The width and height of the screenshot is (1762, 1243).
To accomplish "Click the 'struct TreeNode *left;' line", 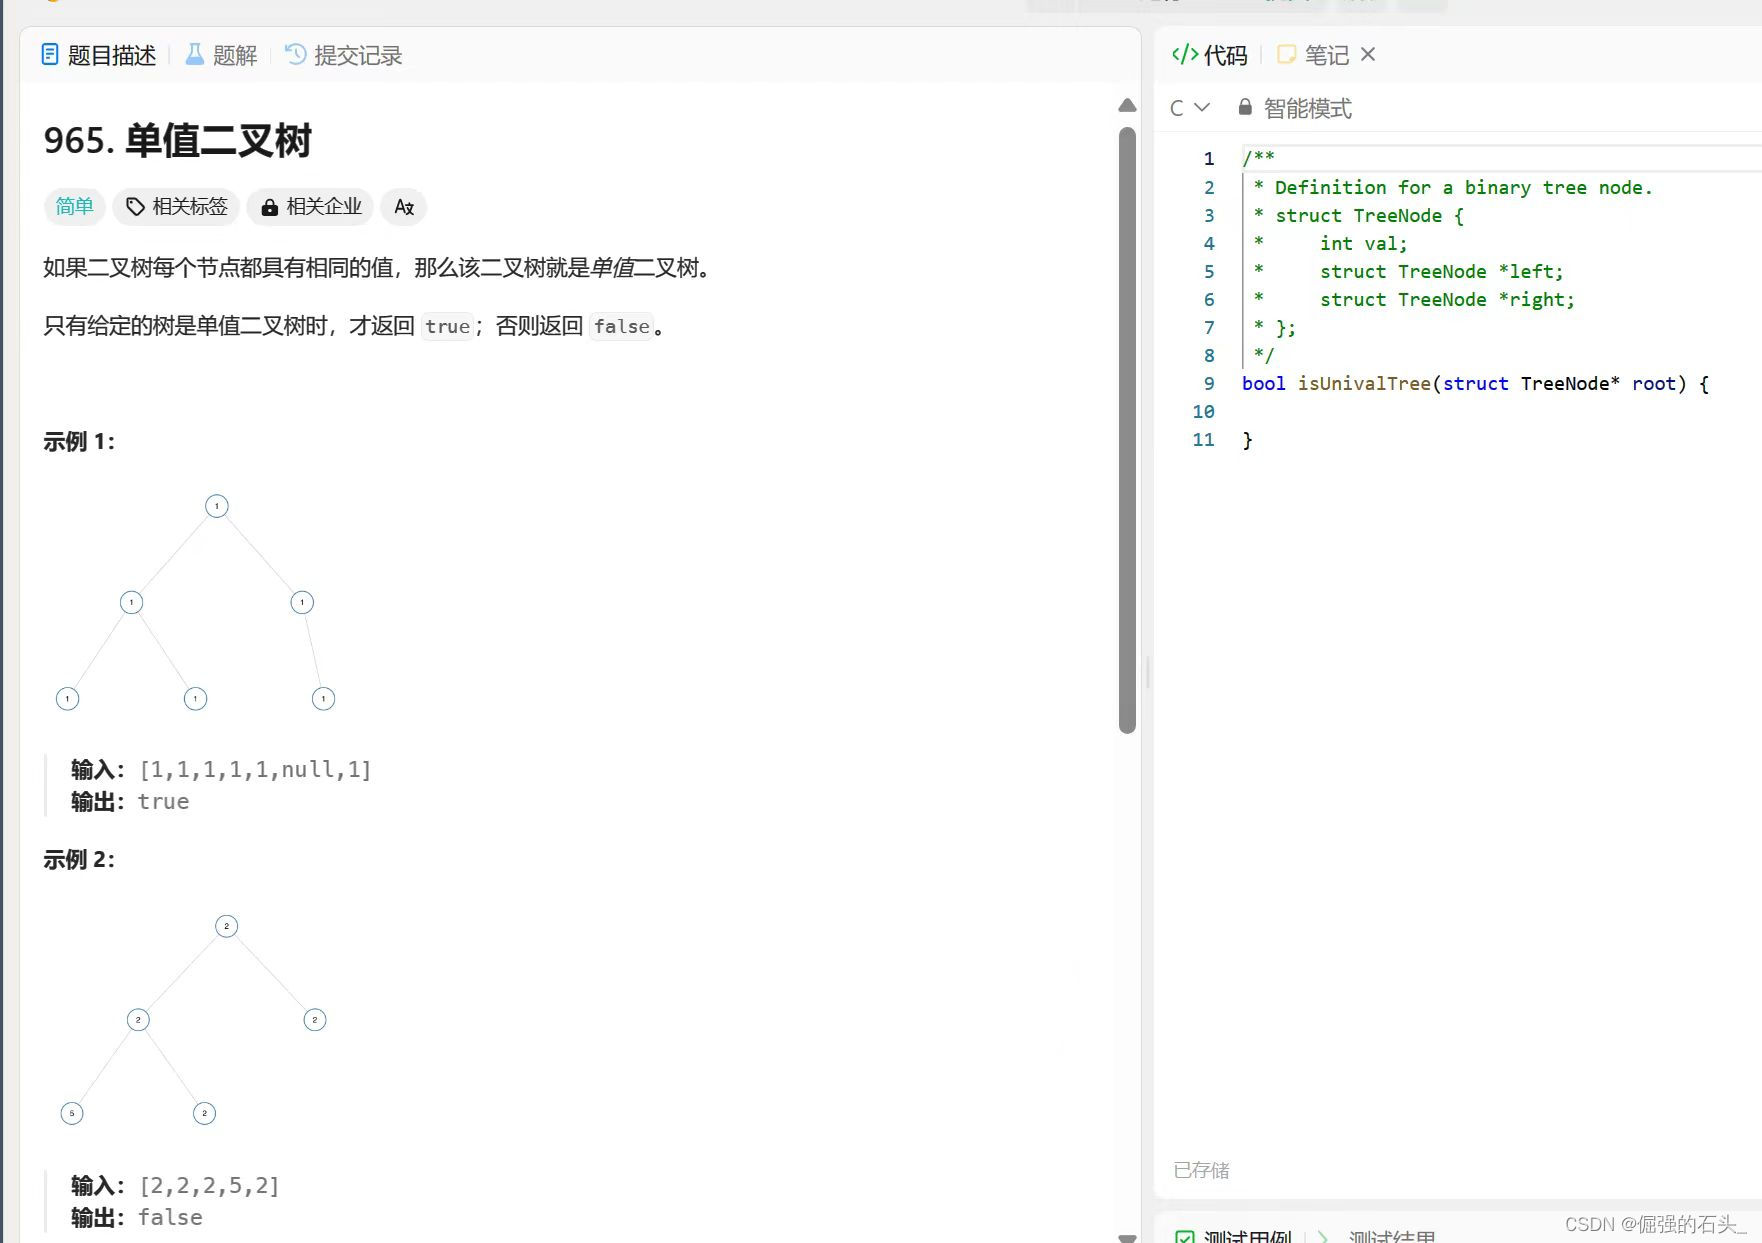I will click(1441, 272).
